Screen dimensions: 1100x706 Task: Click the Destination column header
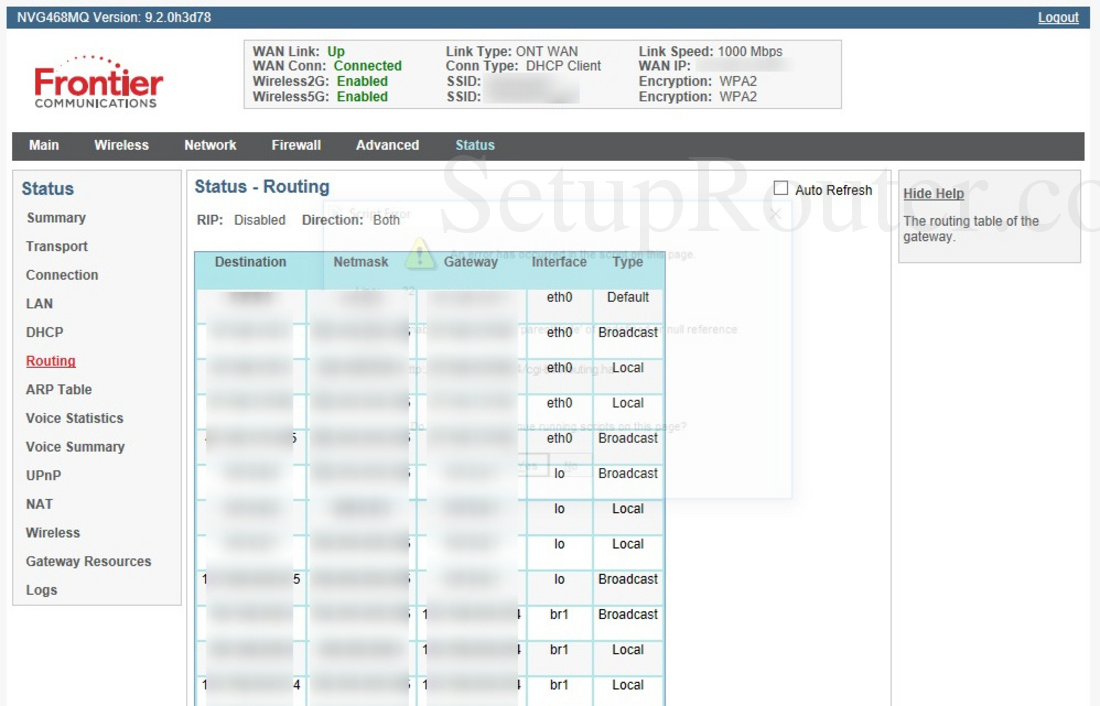pyautogui.click(x=250, y=262)
